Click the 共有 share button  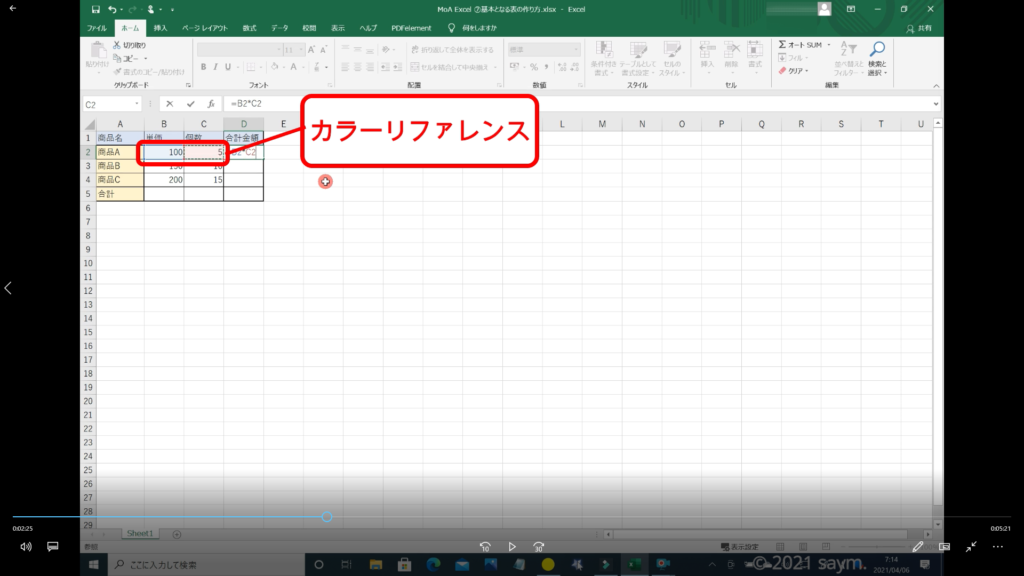click(x=918, y=28)
